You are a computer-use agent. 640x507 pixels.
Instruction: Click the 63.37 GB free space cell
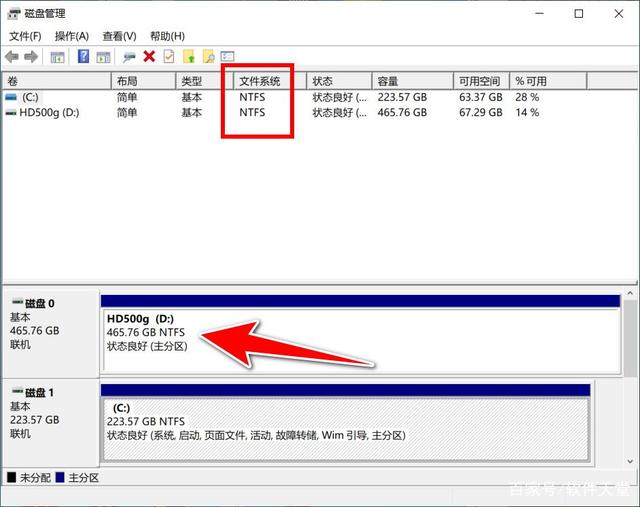tap(481, 97)
